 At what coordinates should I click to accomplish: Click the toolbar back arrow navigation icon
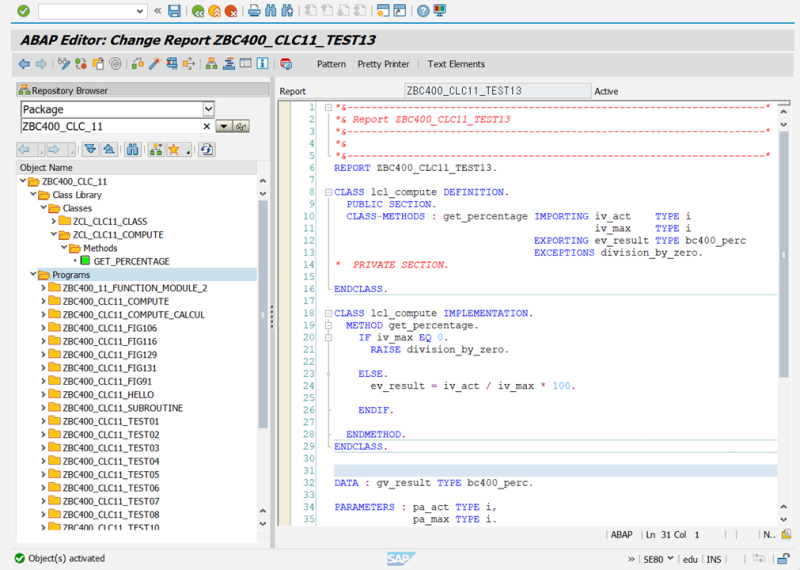(24, 64)
